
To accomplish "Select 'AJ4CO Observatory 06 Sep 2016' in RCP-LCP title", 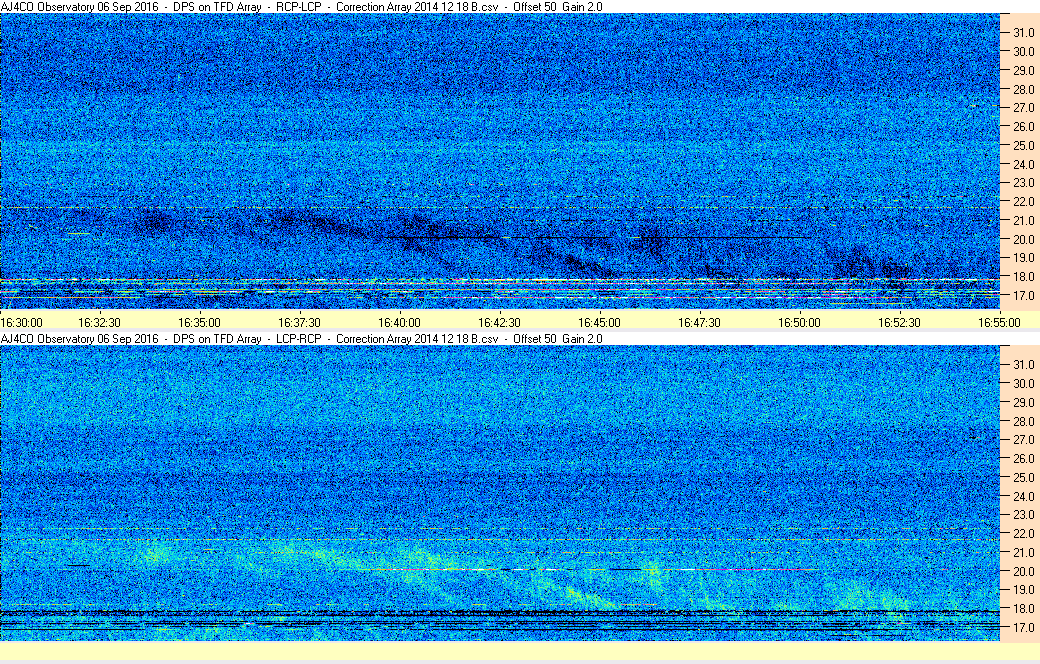I will click(x=80, y=7).
